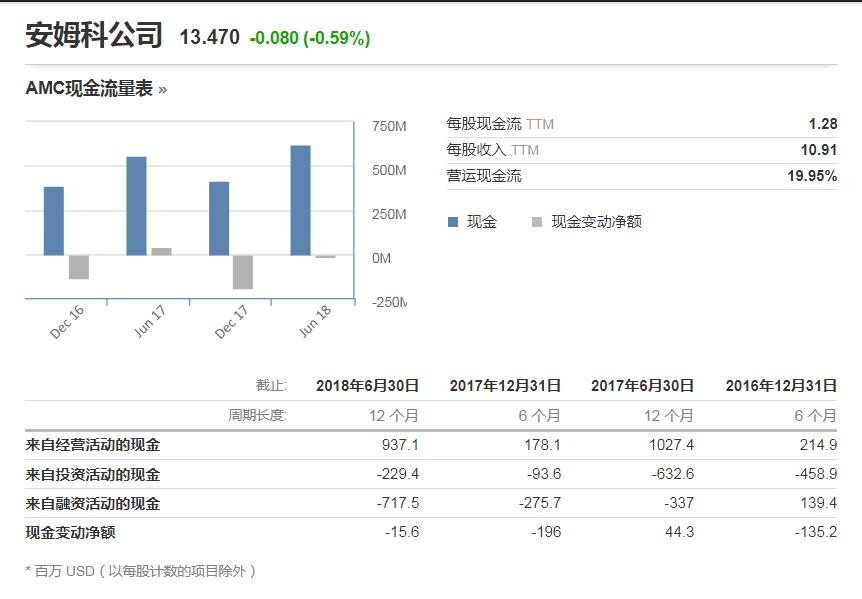Click the 2016年12月31日 column header
The width and height of the screenshot is (862, 599).
(x=781, y=386)
